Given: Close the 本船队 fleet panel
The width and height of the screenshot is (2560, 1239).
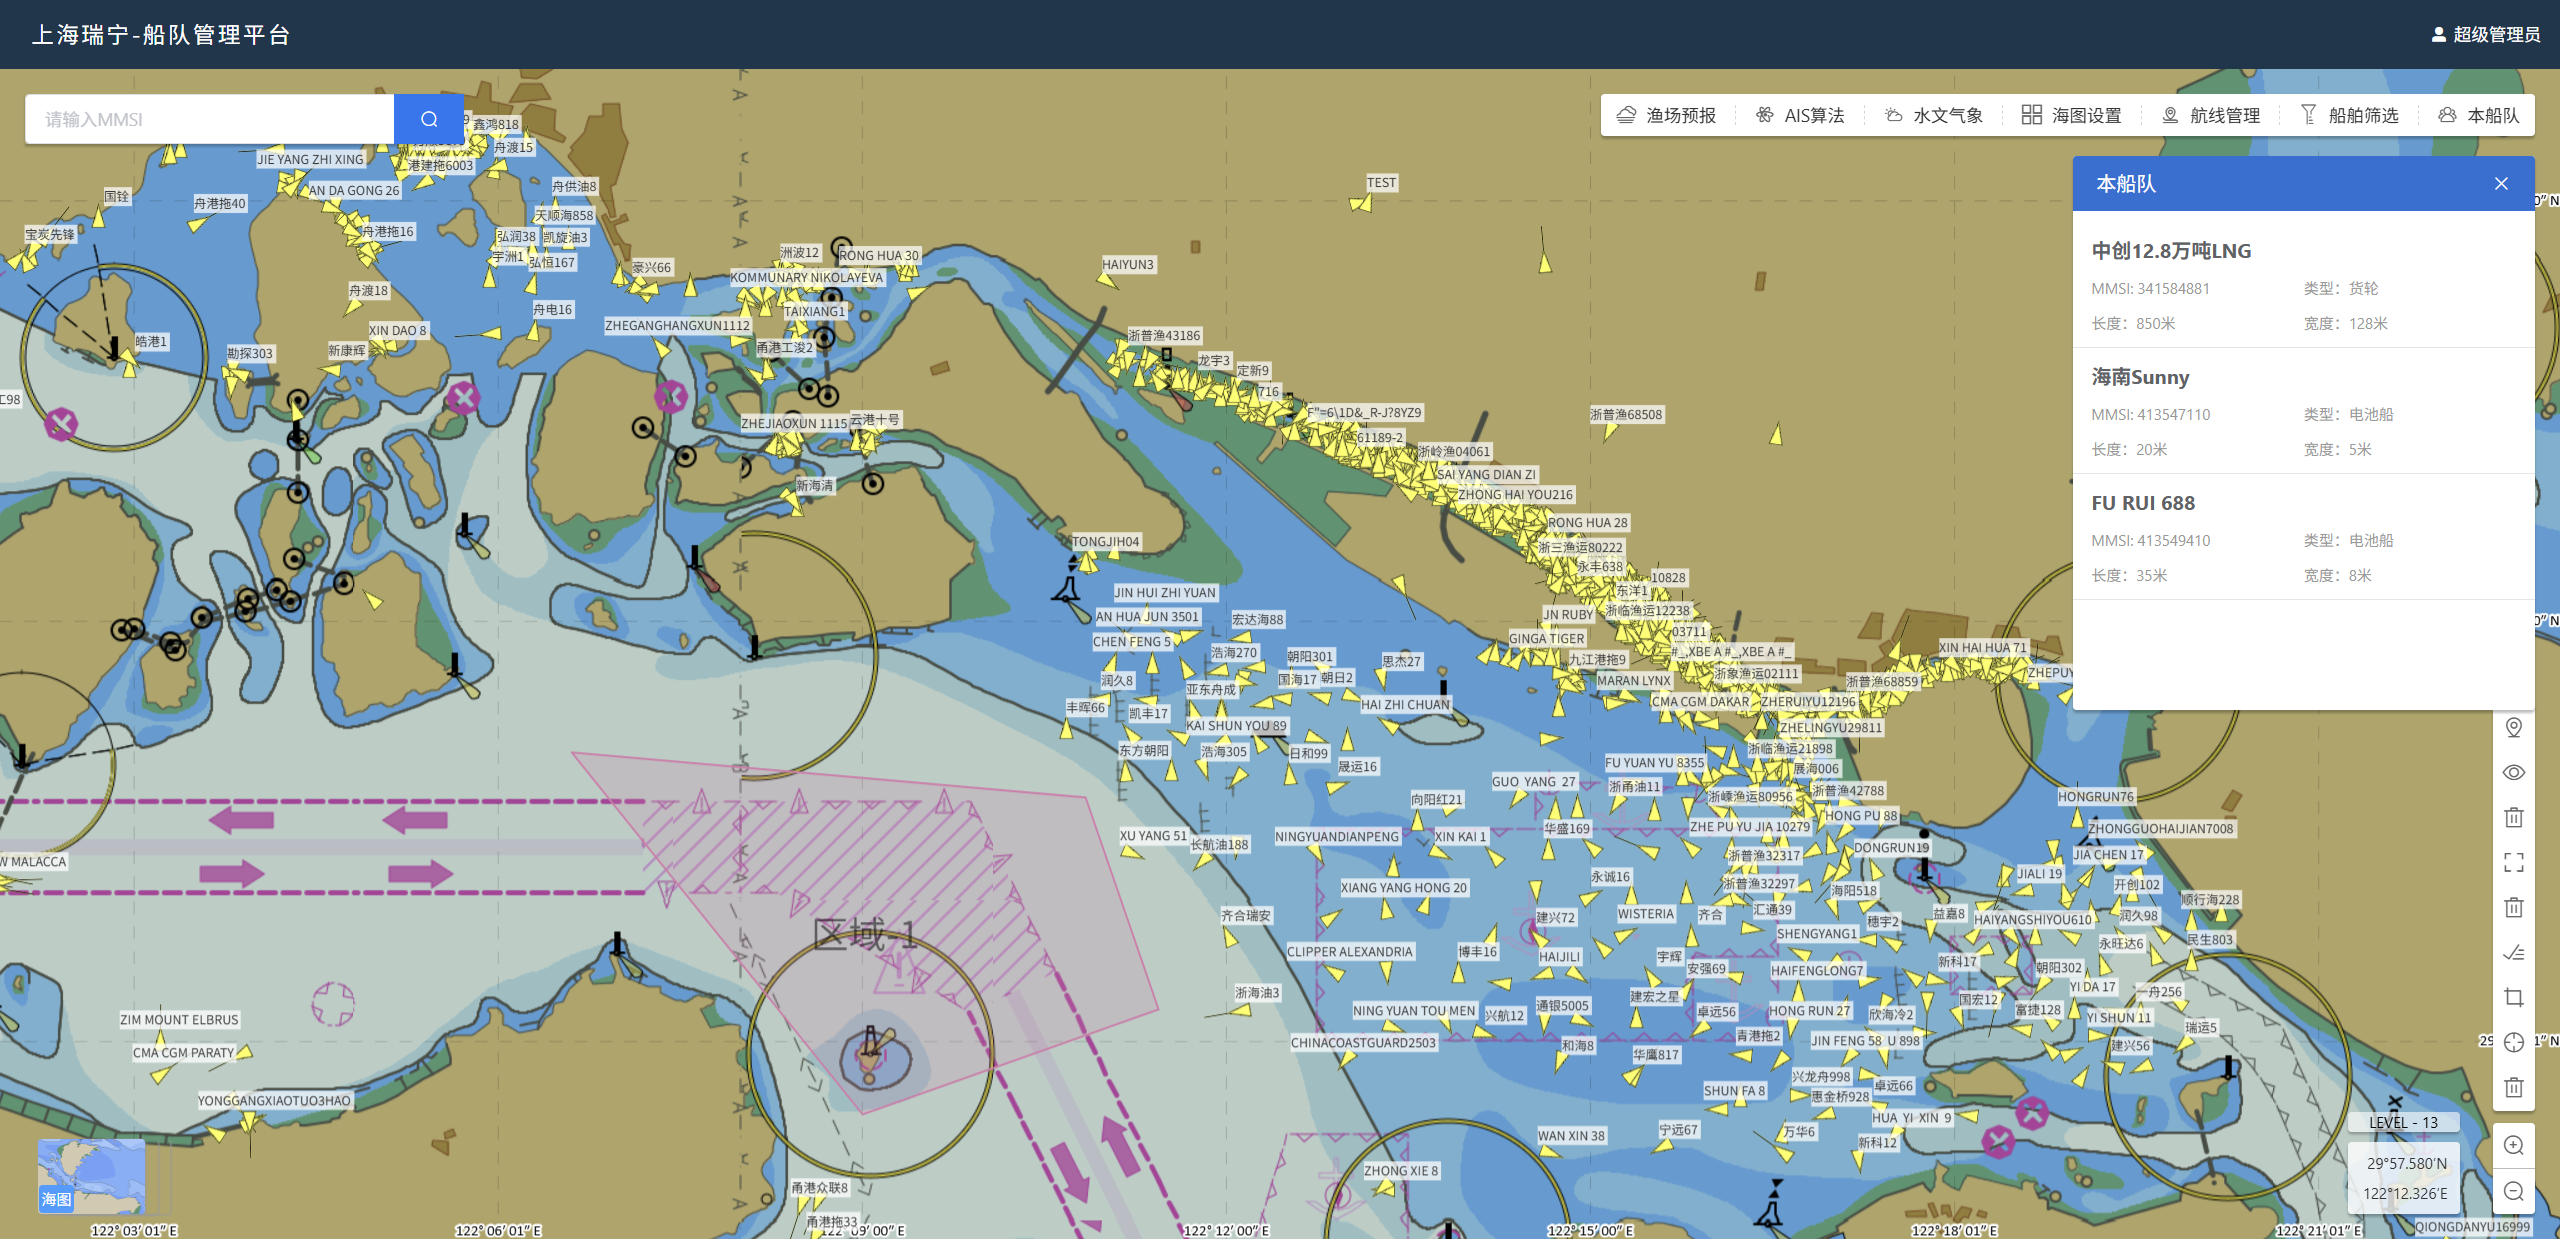Looking at the screenshot, I should point(2501,184).
